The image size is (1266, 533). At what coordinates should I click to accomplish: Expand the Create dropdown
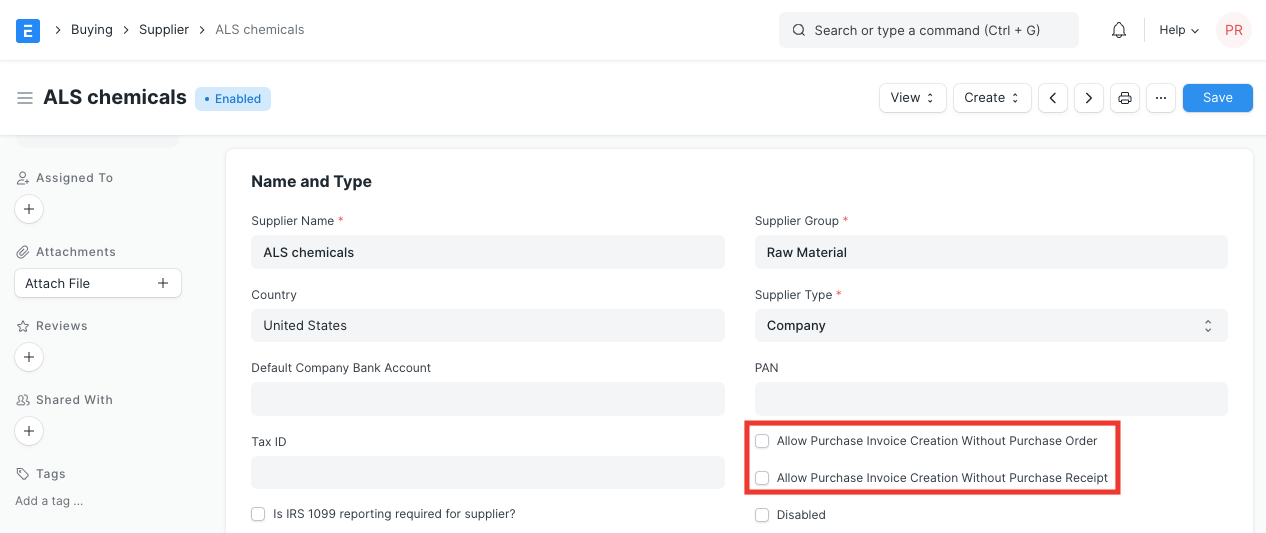[991, 98]
